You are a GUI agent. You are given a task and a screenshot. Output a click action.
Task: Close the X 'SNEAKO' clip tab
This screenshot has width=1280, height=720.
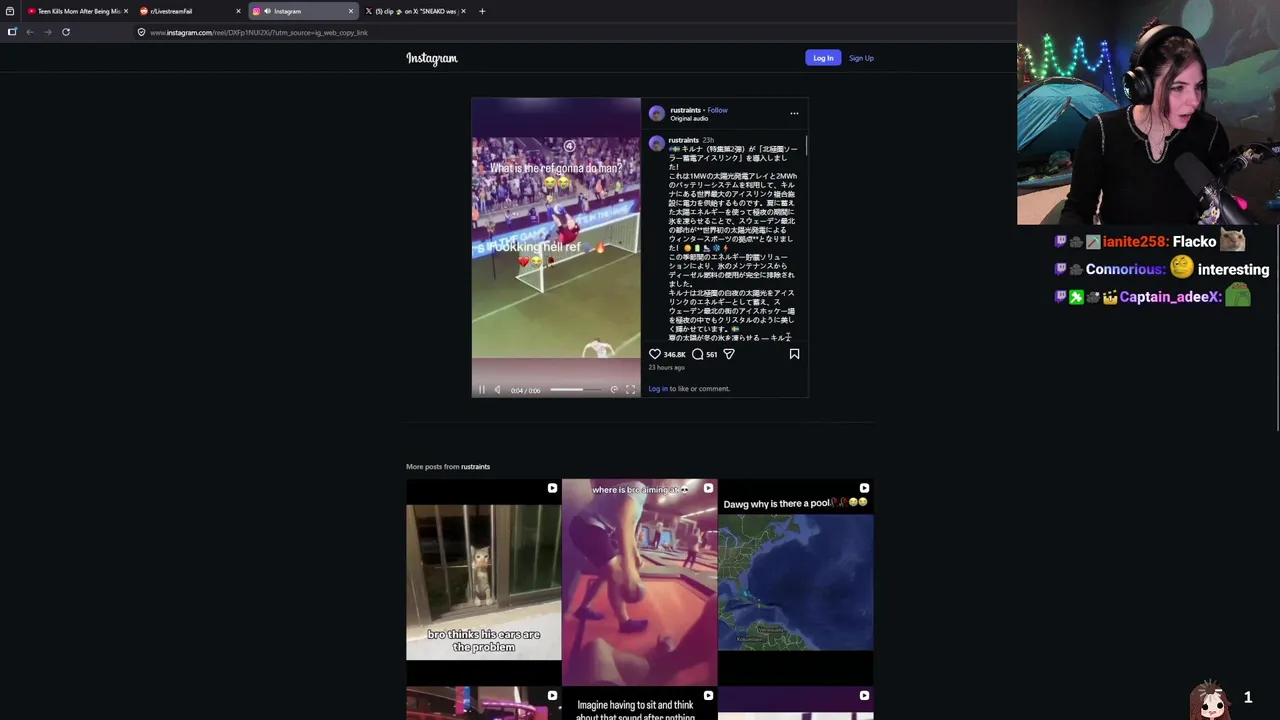coord(463,11)
